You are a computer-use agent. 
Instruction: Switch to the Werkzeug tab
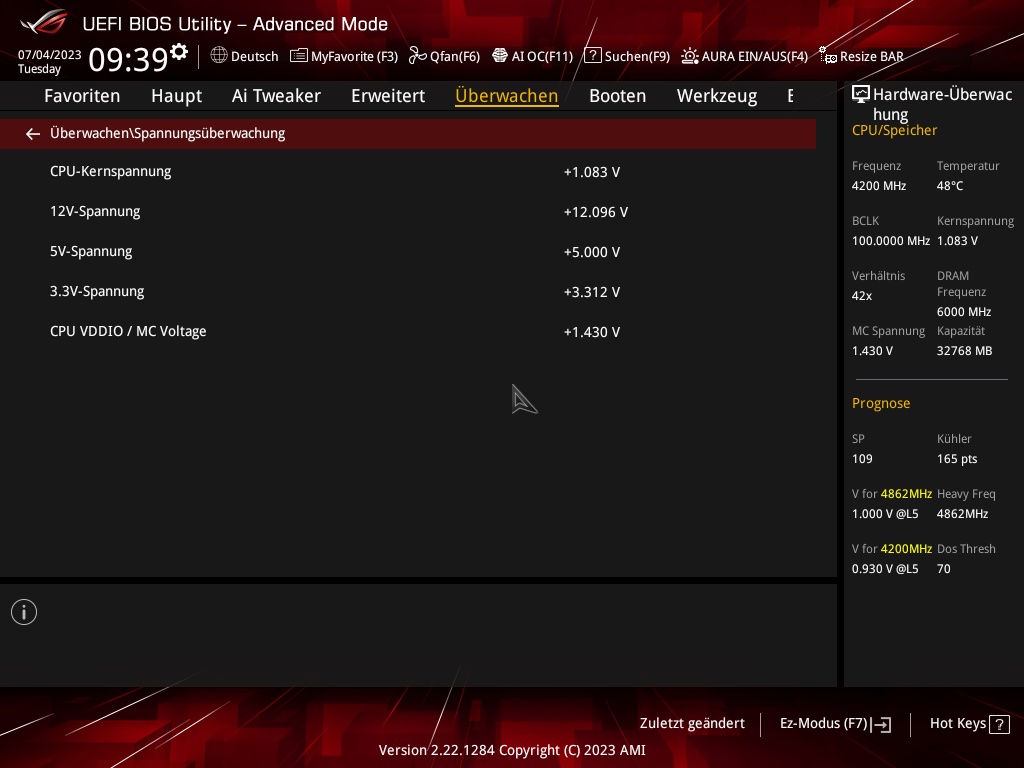tap(717, 96)
